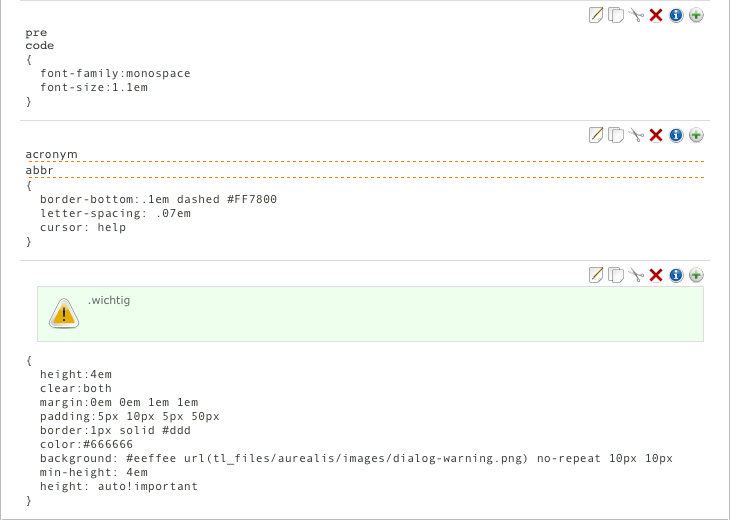Viewport: 730px width, 520px height.
Task: Click the warning triangle in .wichtig preview
Action: (x=64, y=313)
